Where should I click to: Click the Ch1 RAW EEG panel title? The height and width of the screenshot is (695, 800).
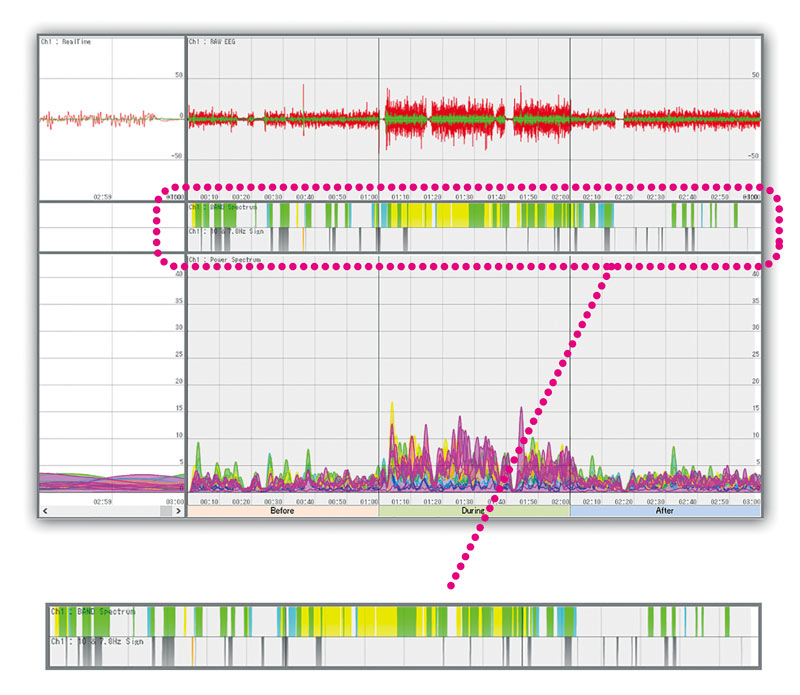tap(215, 42)
